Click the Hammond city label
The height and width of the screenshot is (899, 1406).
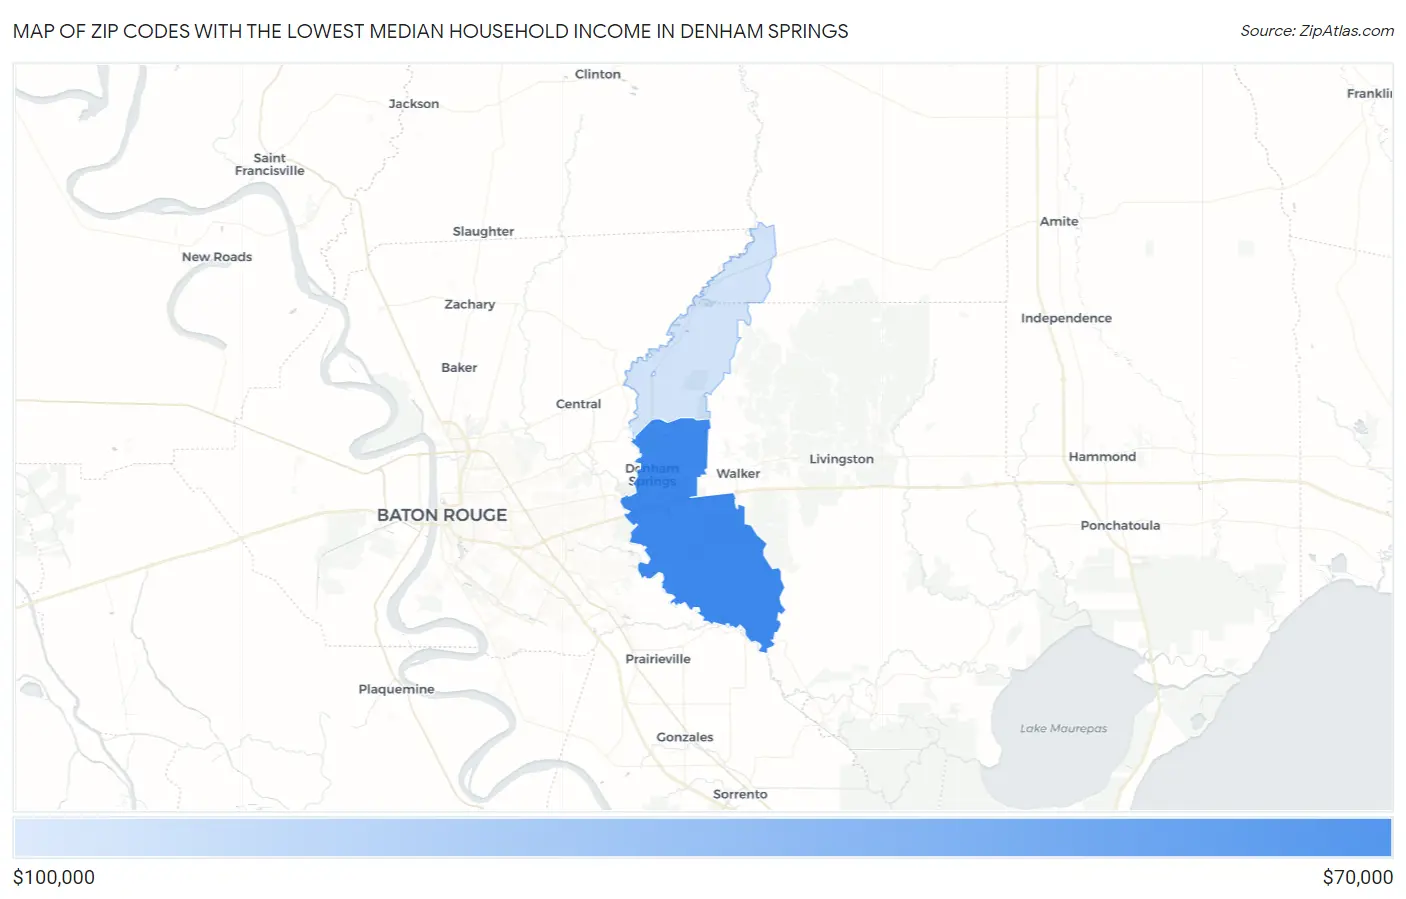point(1102,457)
